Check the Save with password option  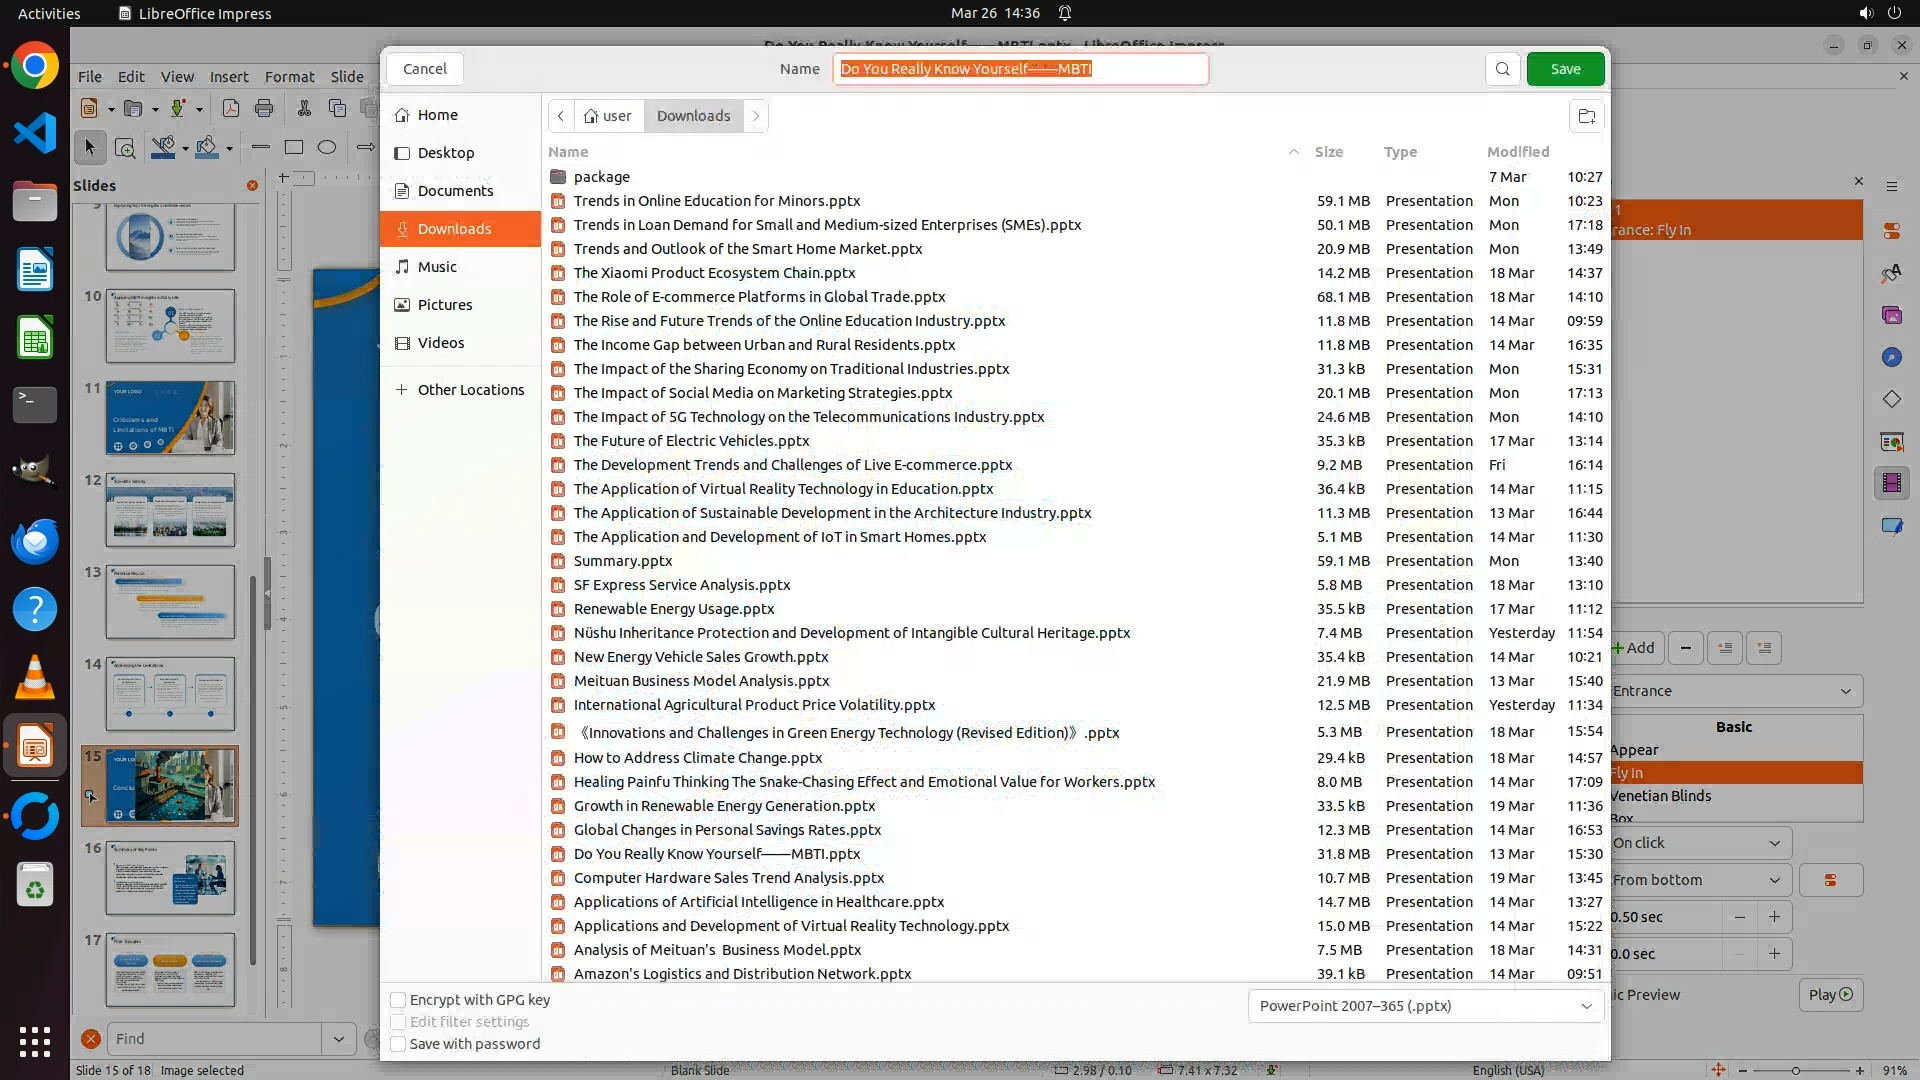pyautogui.click(x=398, y=1044)
